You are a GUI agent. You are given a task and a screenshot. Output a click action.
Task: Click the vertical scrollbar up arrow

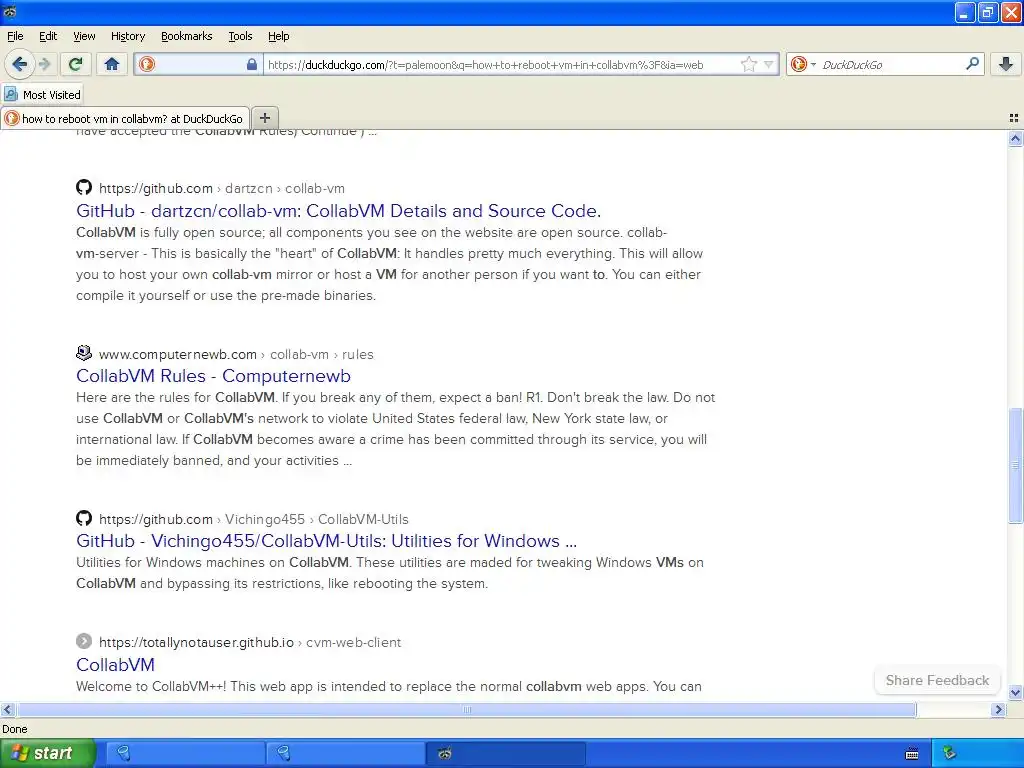tap(1015, 138)
